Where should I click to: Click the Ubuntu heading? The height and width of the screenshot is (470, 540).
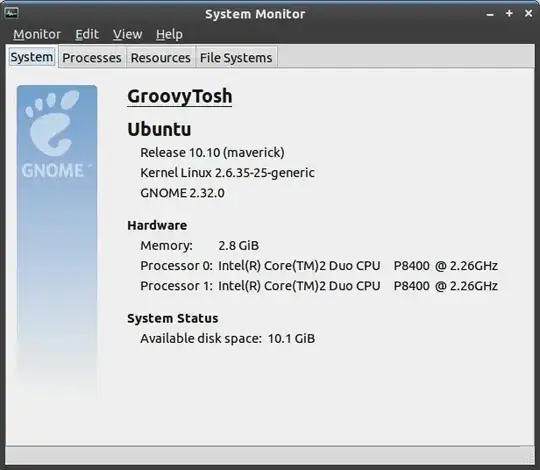159,129
